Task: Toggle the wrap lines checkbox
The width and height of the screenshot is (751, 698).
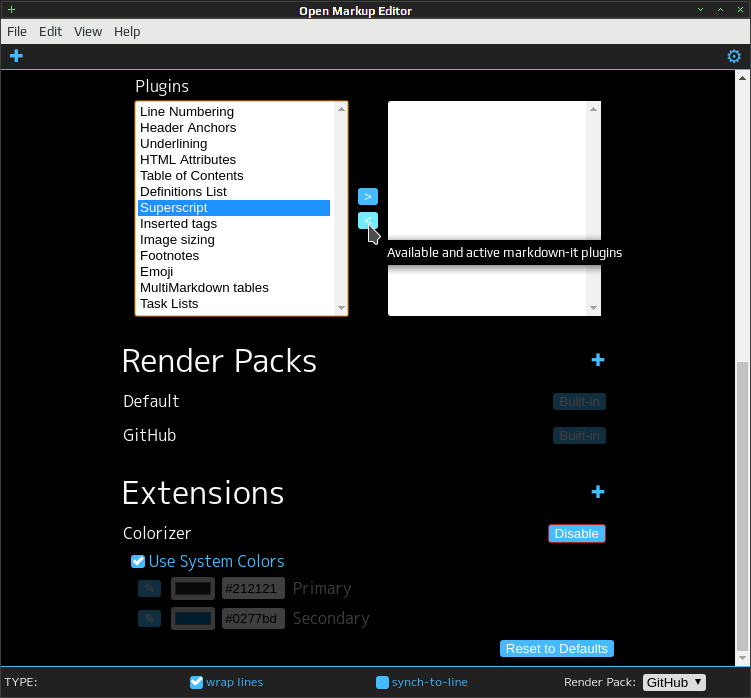Action: tap(196, 682)
